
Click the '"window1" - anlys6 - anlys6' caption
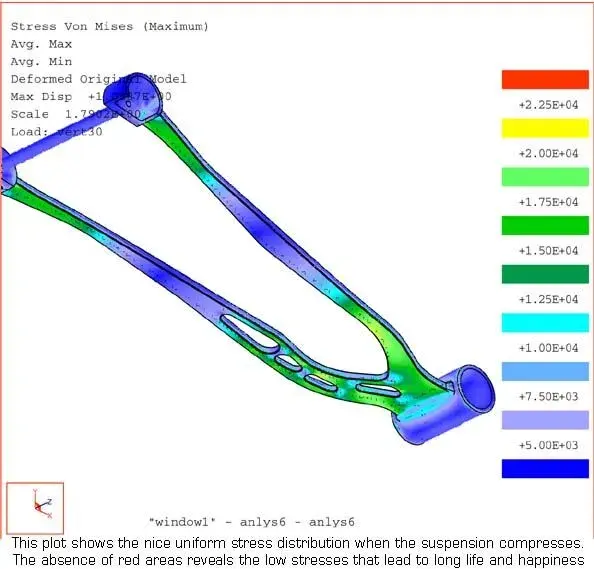tap(252, 522)
